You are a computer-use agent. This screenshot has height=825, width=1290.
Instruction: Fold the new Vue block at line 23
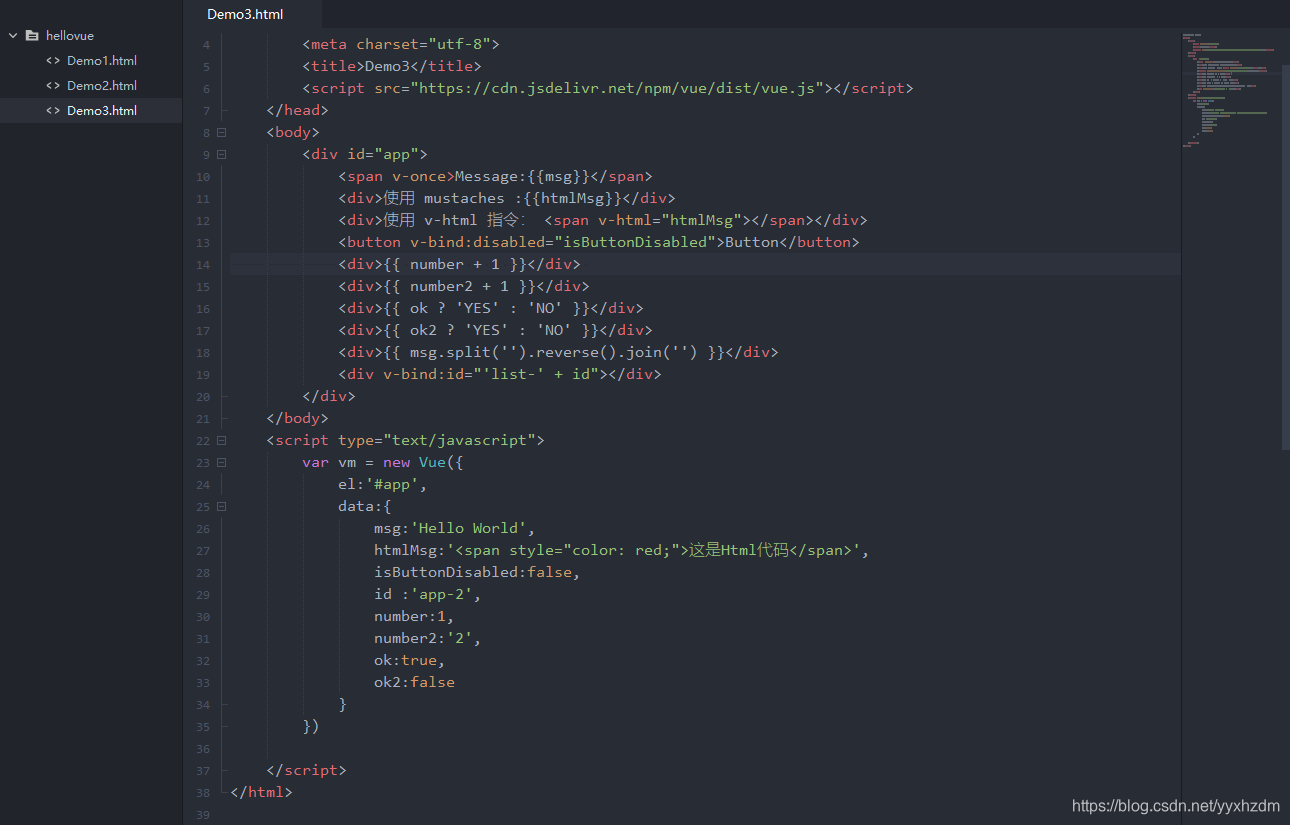(x=221, y=462)
